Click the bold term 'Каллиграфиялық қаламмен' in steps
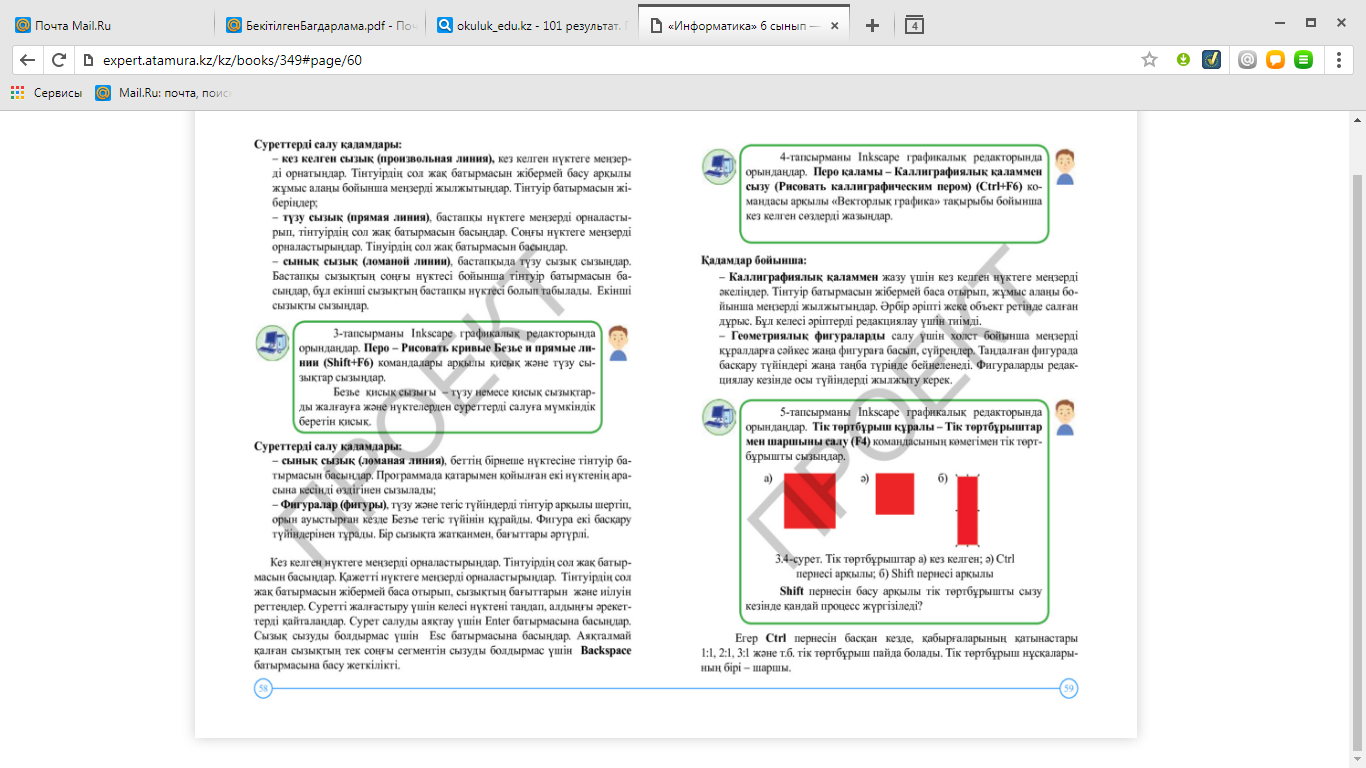 point(804,277)
